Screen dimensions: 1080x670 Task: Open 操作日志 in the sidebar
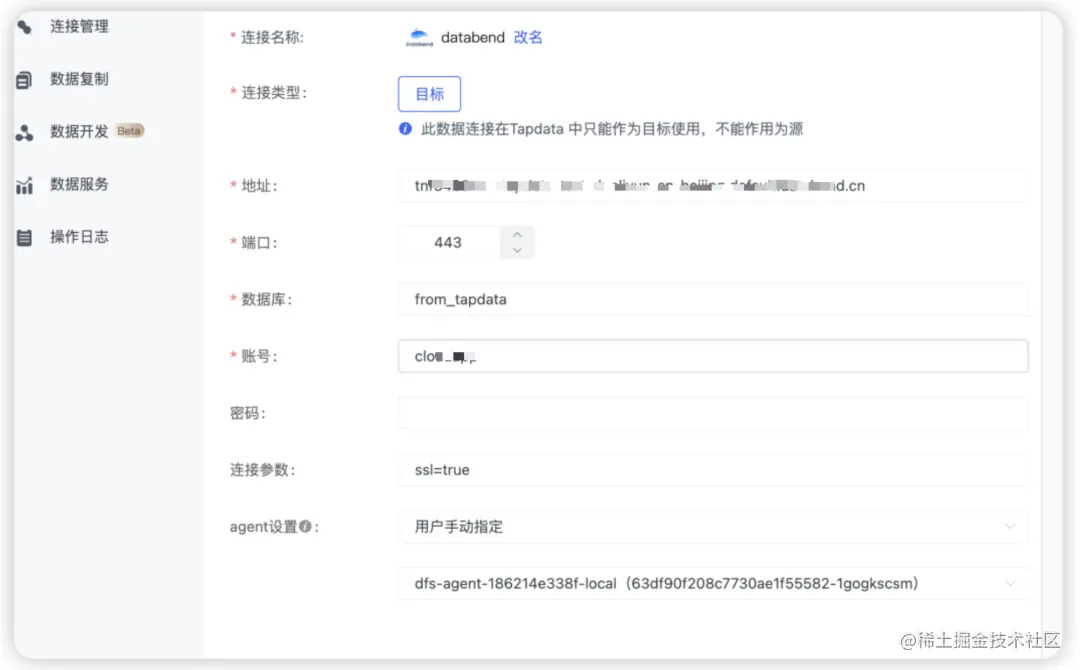[x=79, y=237]
